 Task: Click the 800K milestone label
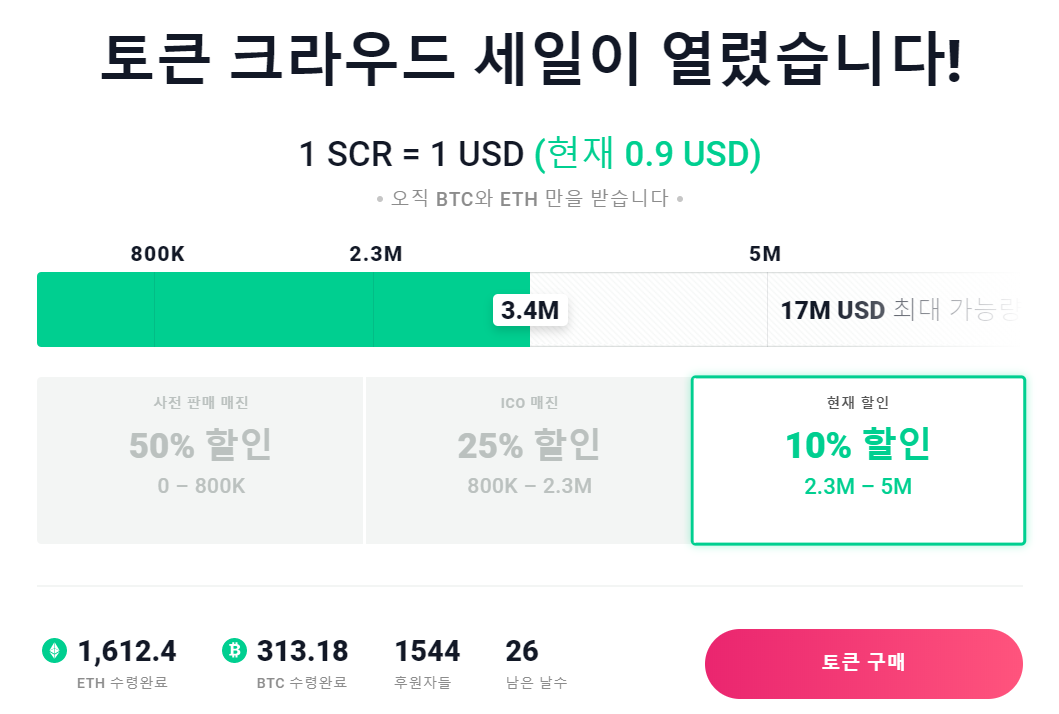(x=158, y=254)
